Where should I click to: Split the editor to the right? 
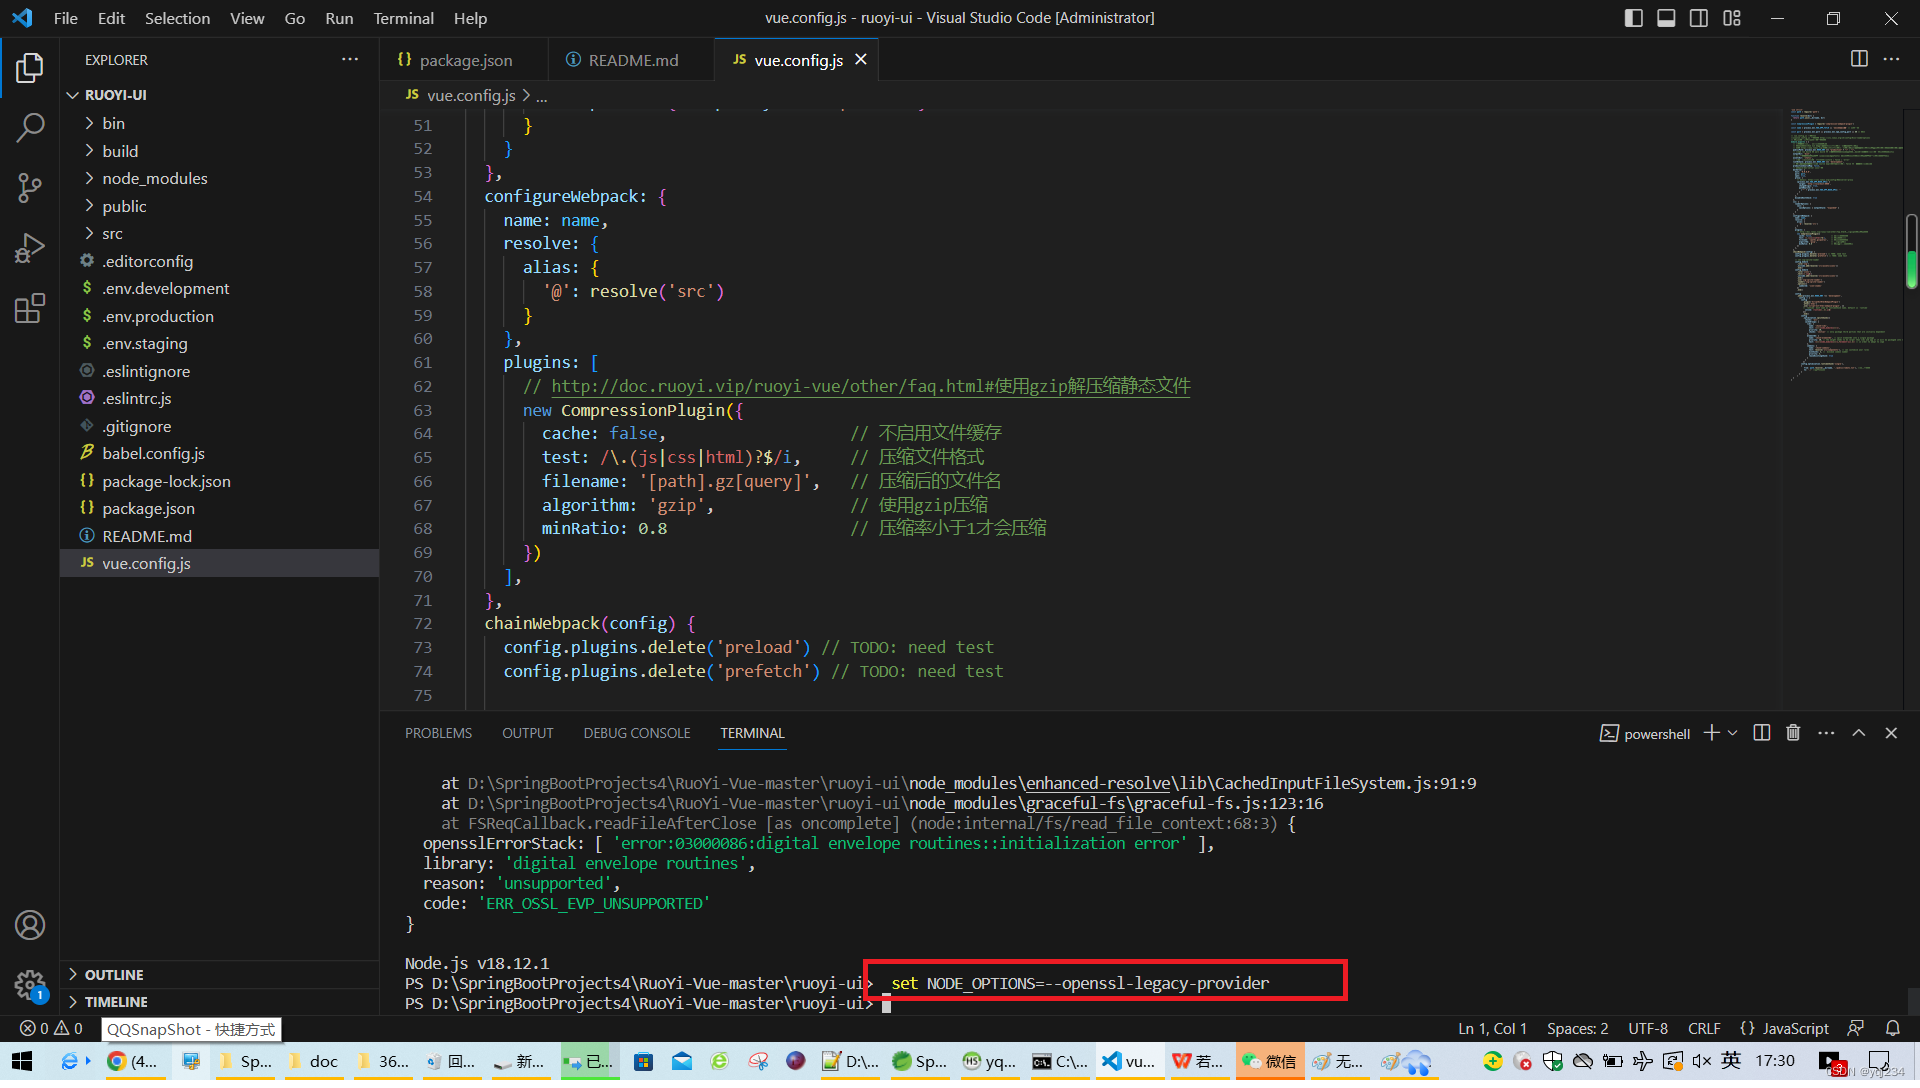(x=1859, y=60)
